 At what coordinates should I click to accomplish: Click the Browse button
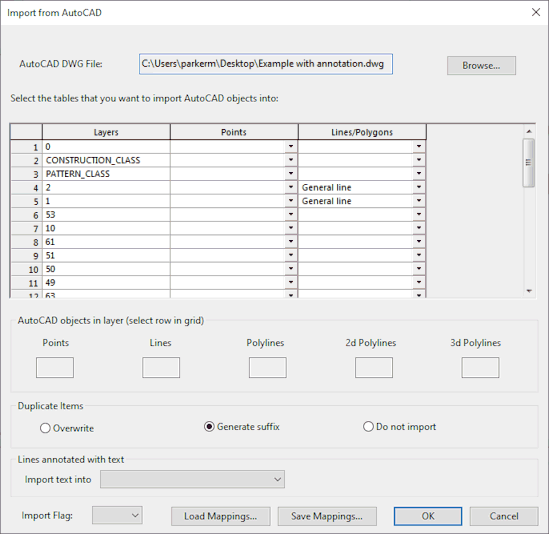(x=481, y=65)
